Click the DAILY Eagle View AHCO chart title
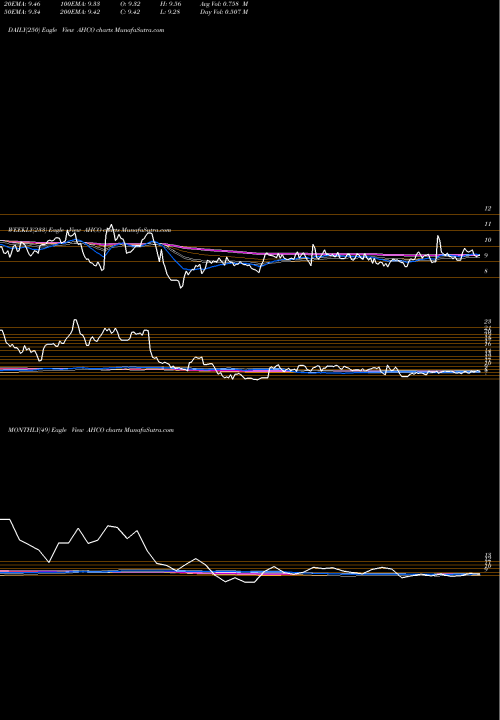This screenshot has height=720, width=500. pyautogui.click(x=86, y=30)
